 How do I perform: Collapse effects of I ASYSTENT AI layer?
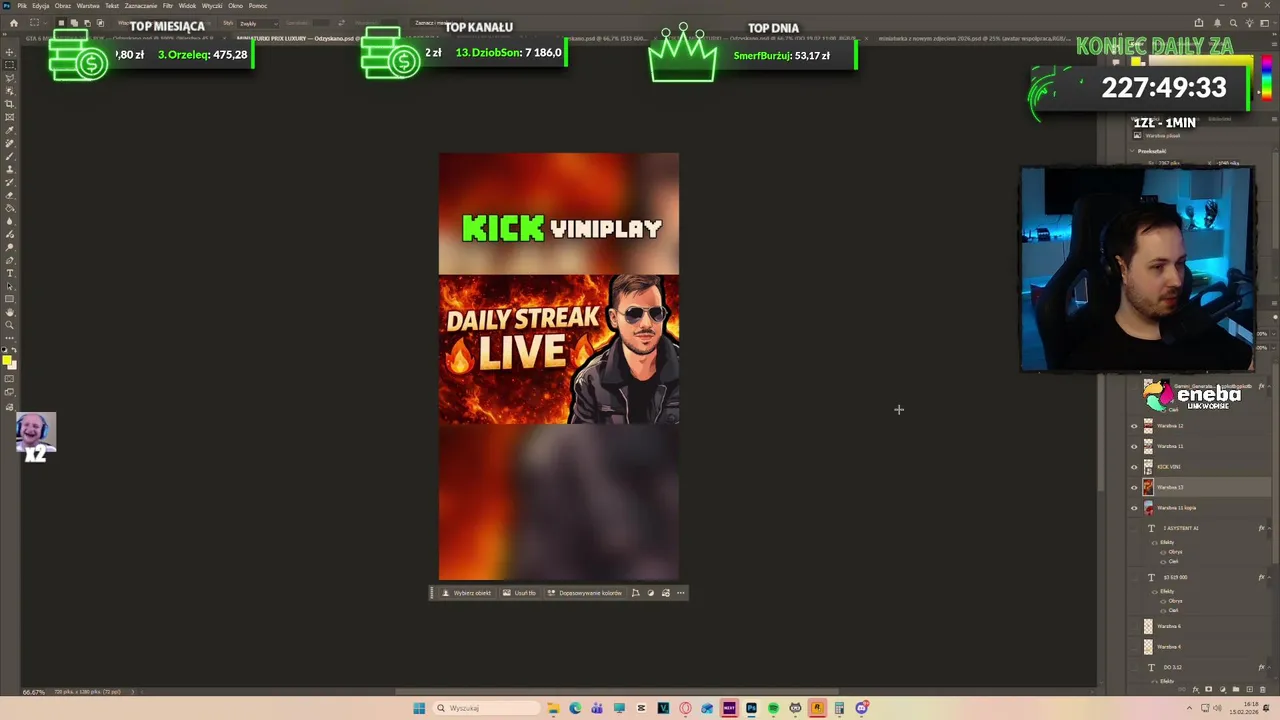(1271, 528)
